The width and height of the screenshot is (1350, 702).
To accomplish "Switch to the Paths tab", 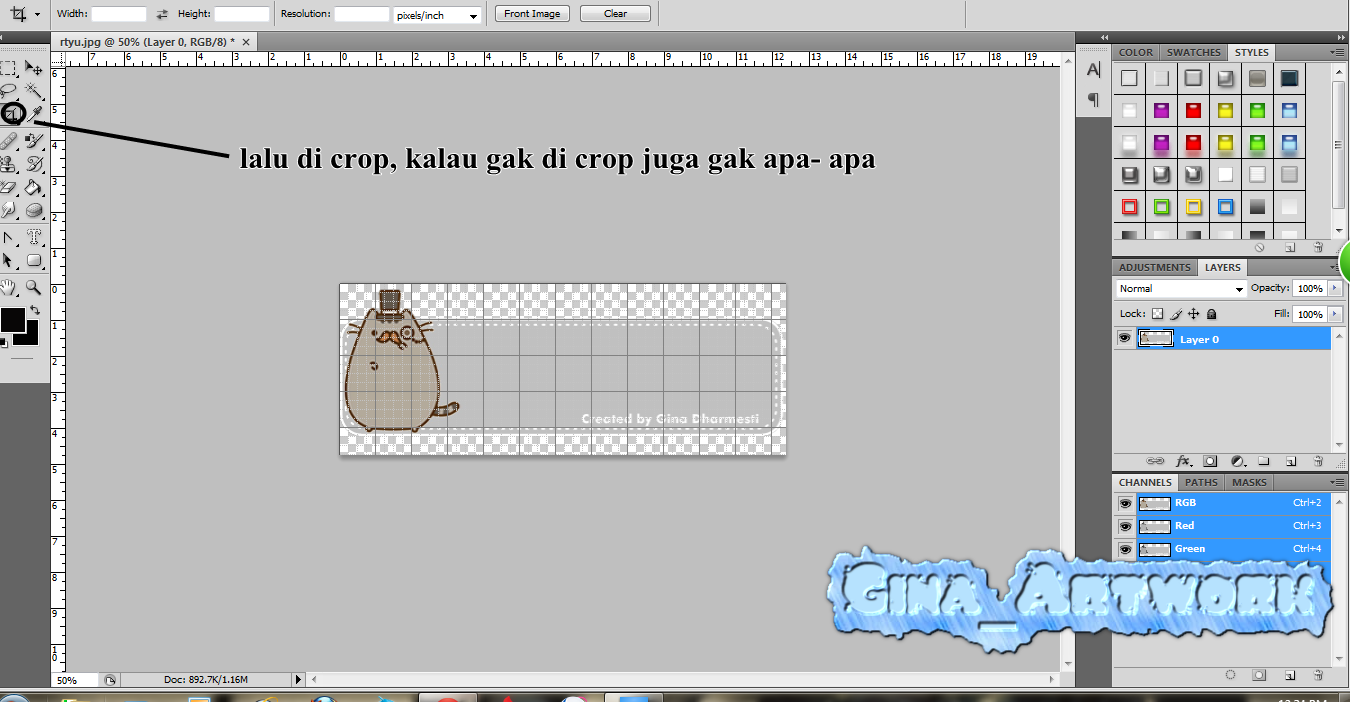I will tap(1200, 482).
